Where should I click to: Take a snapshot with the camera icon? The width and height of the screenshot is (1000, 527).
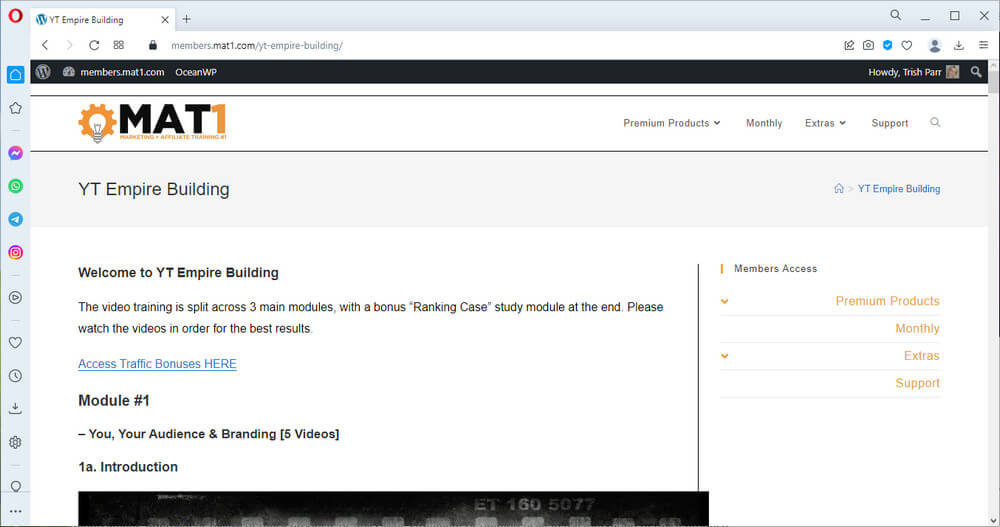click(868, 45)
